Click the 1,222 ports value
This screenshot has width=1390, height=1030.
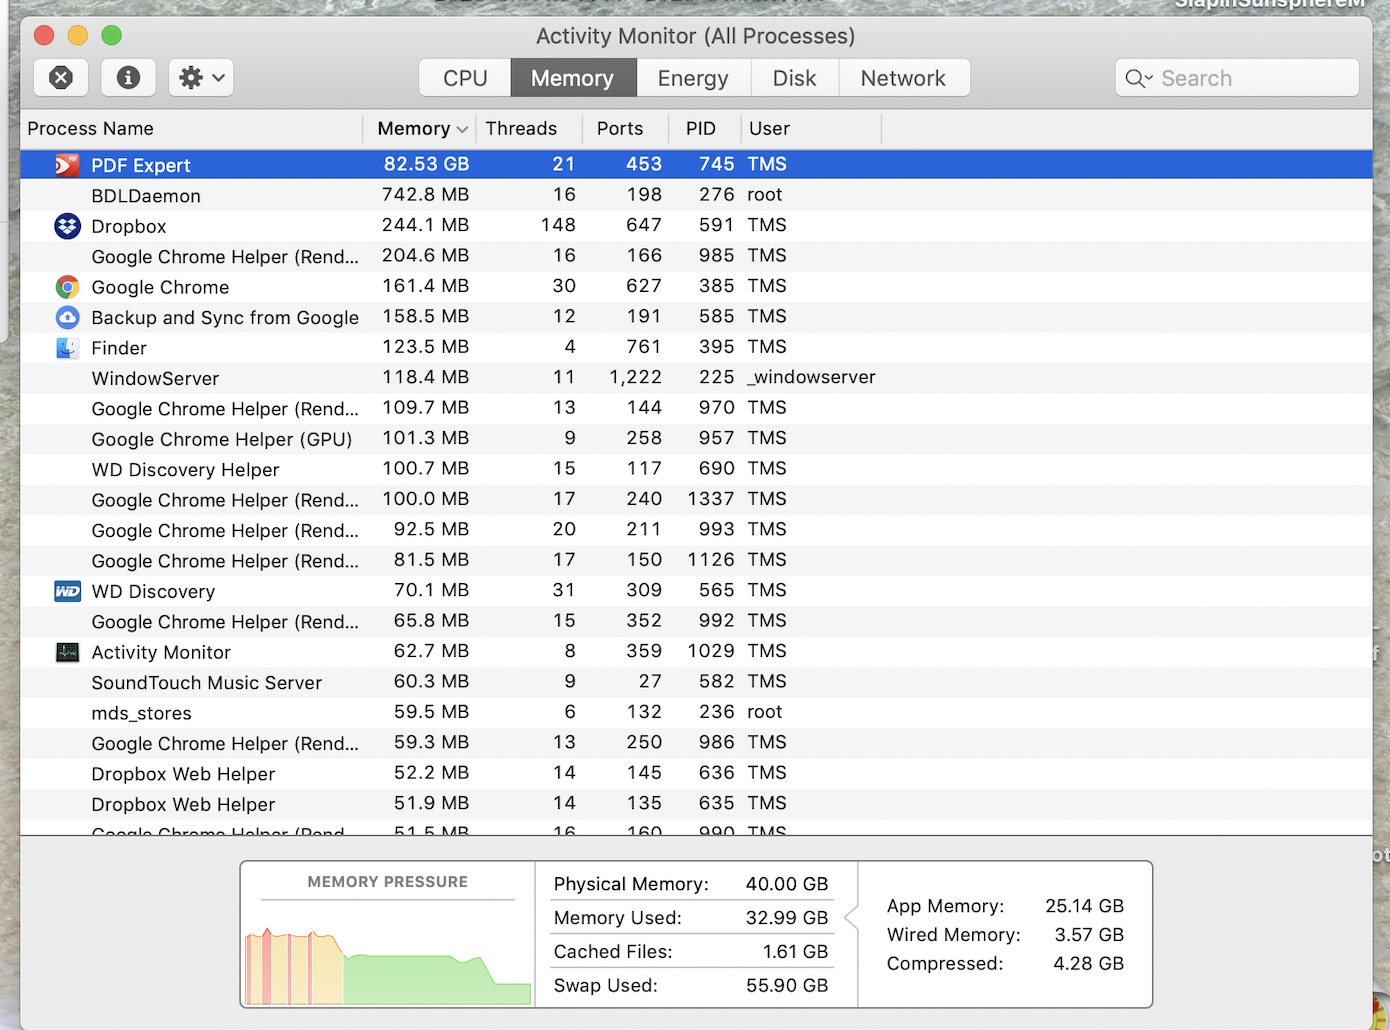pos(635,377)
